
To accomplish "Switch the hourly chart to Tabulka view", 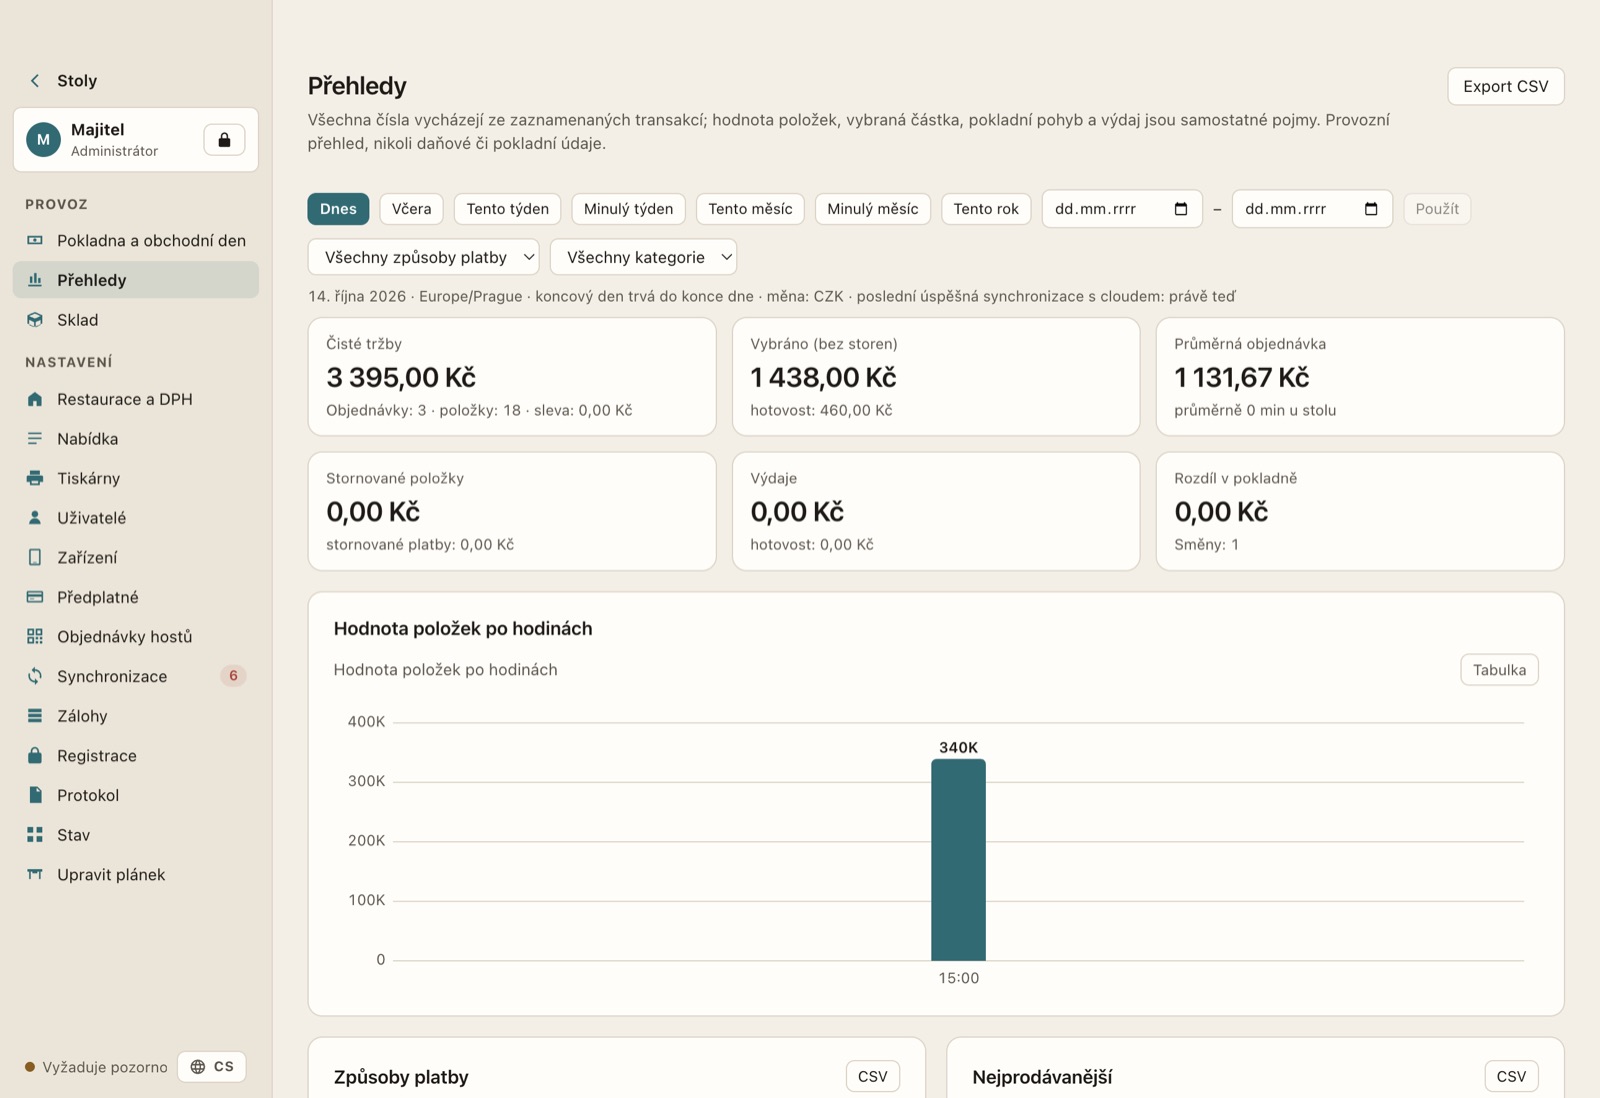I will tap(1499, 670).
